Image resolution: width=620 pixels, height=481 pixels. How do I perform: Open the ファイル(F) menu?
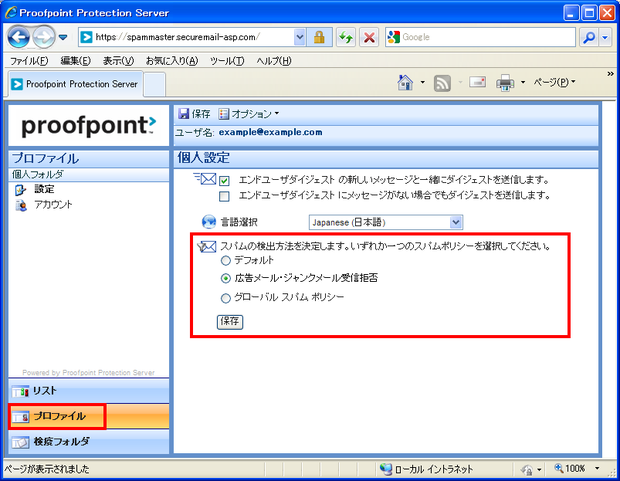coord(29,61)
